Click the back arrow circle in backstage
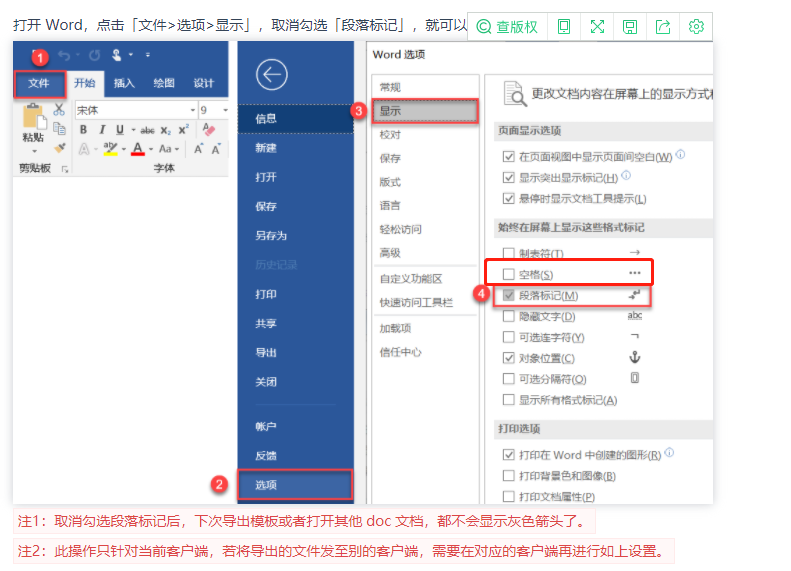 [x=271, y=75]
